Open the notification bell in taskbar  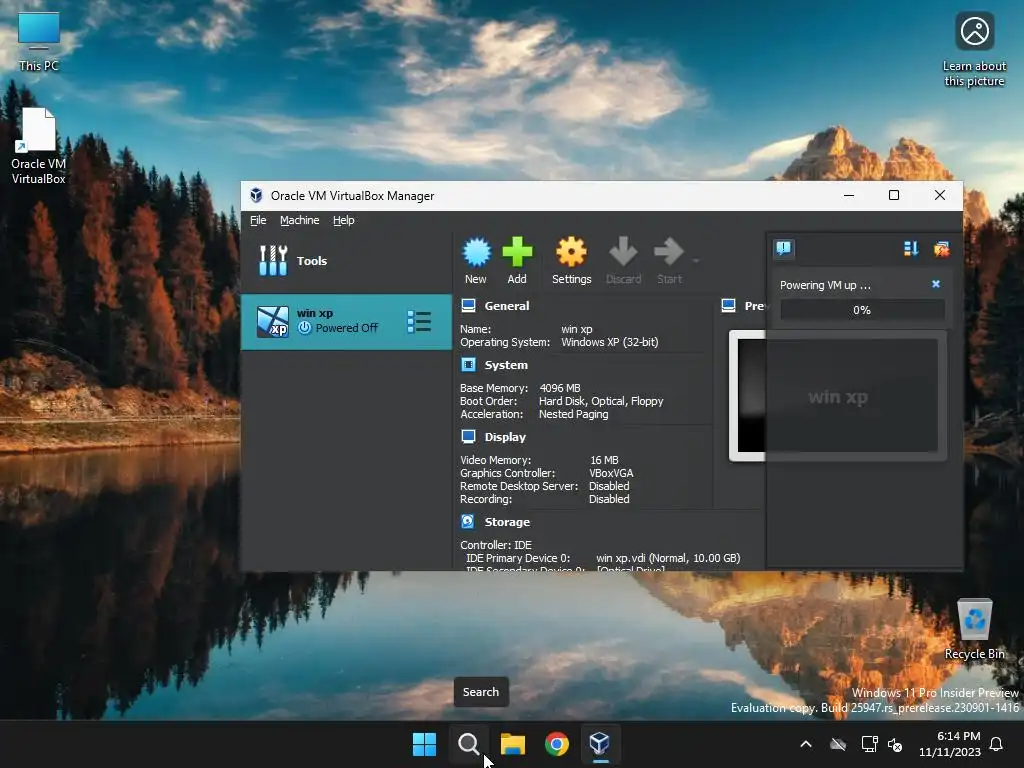[996, 744]
